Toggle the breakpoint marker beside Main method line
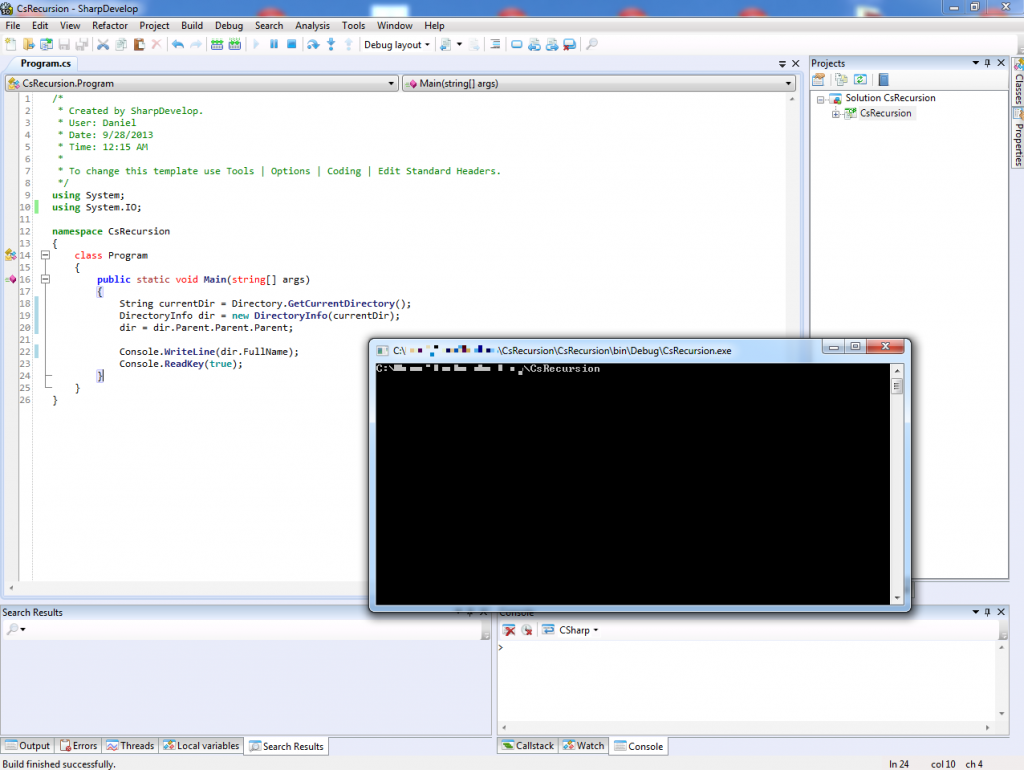This screenshot has width=1024, height=770. pos(12,280)
